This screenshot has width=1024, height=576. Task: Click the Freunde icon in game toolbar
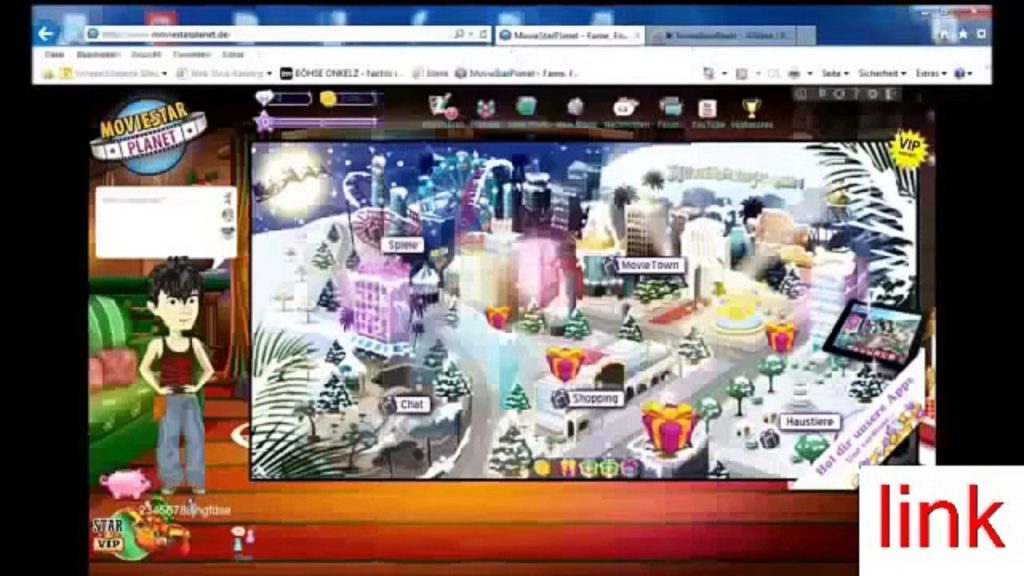coord(485,108)
